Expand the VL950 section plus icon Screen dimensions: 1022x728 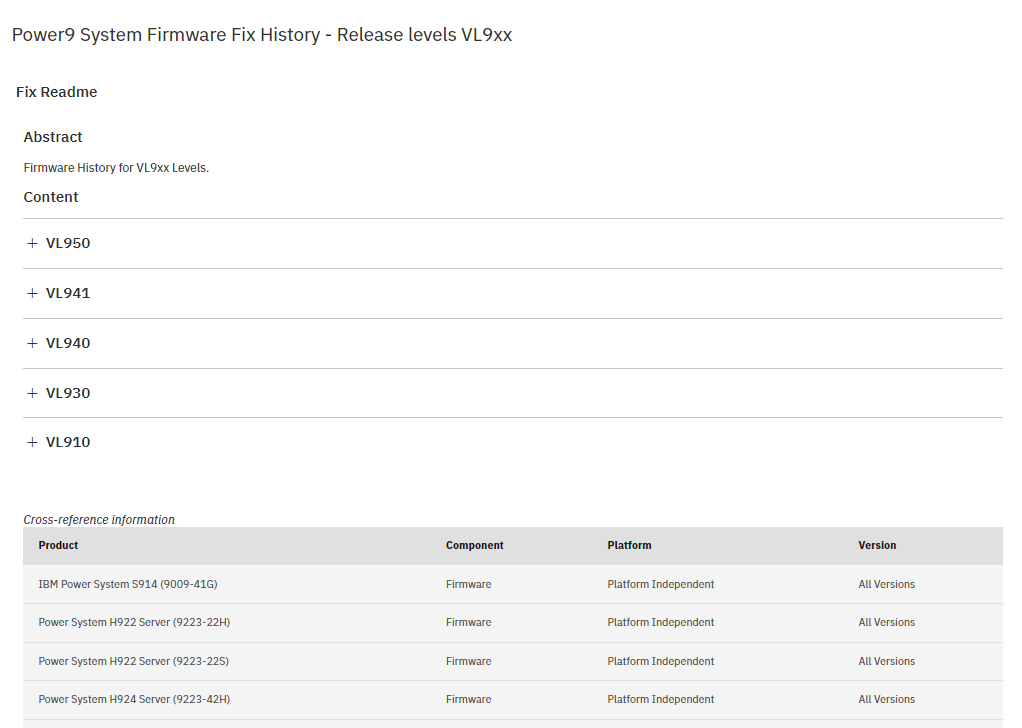(32, 243)
